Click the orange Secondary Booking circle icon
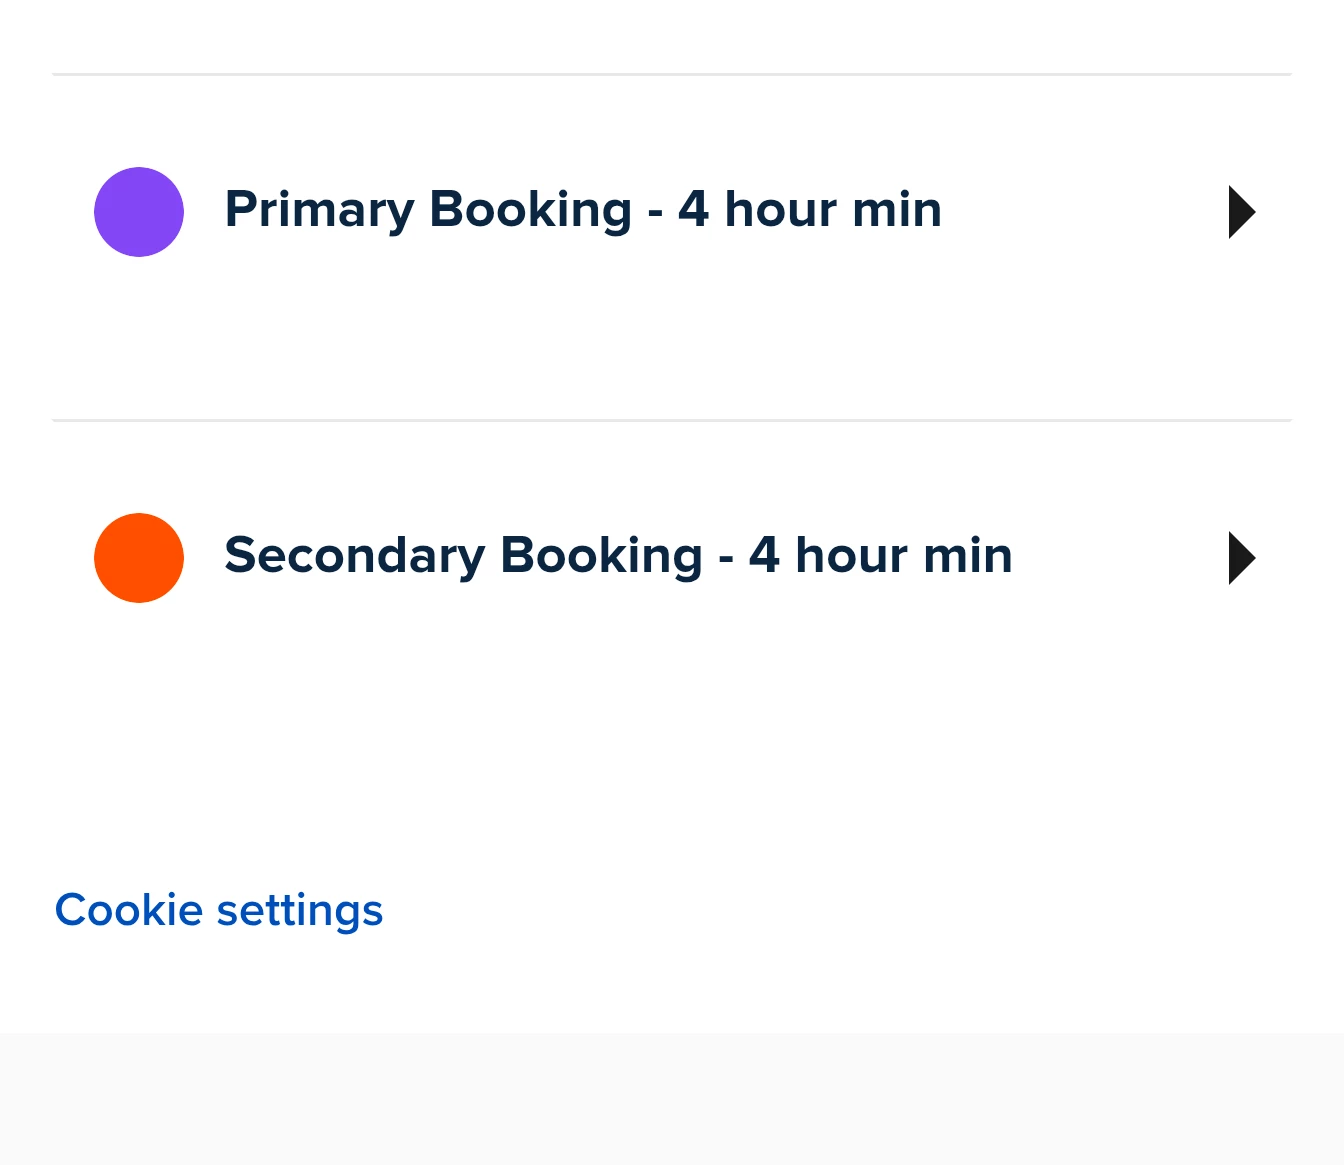This screenshot has width=1344, height=1165. click(139, 558)
